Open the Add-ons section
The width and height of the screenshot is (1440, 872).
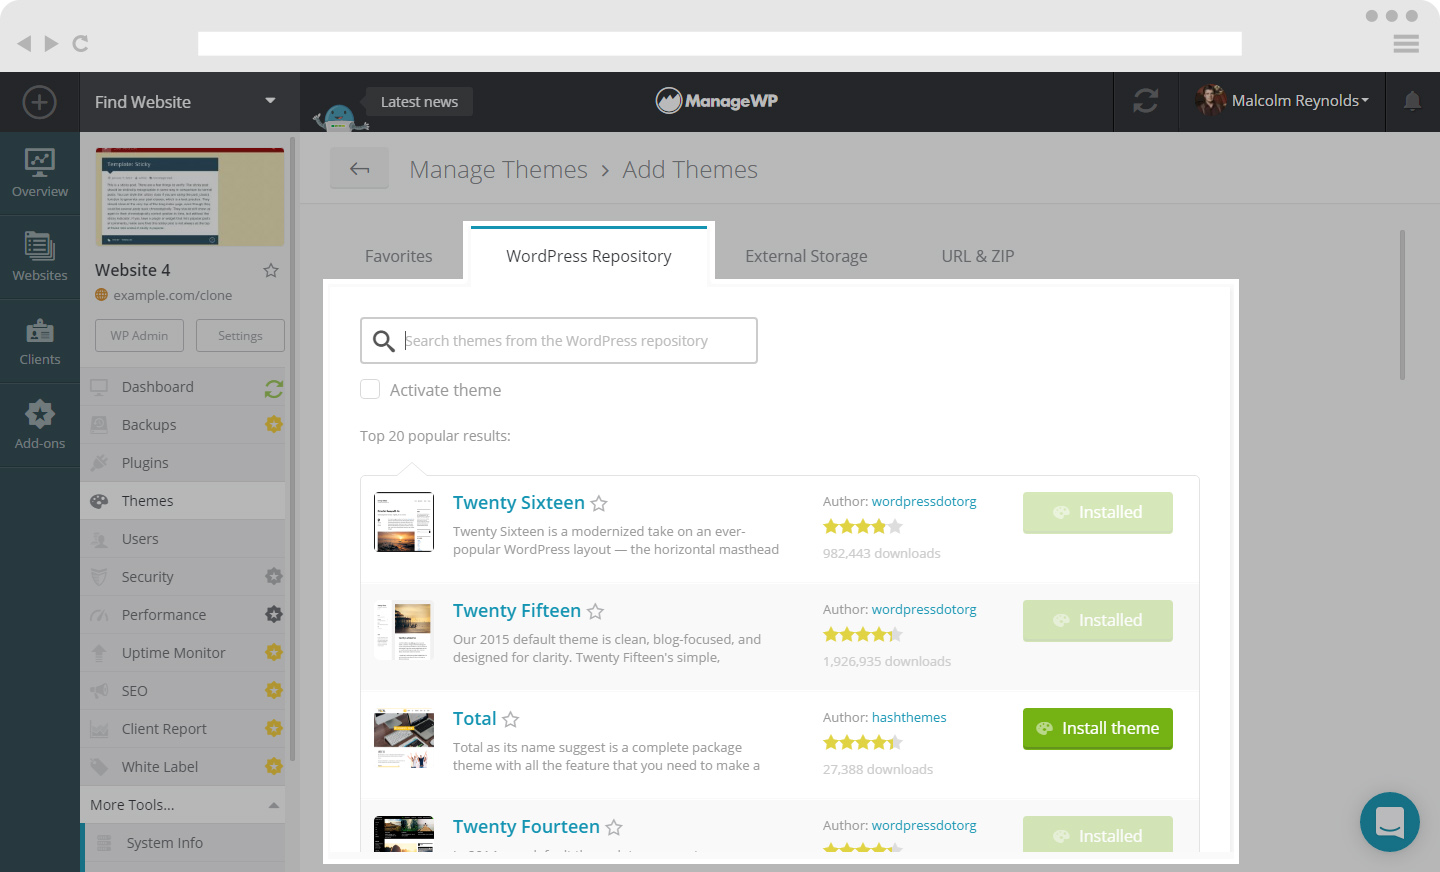click(x=40, y=425)
